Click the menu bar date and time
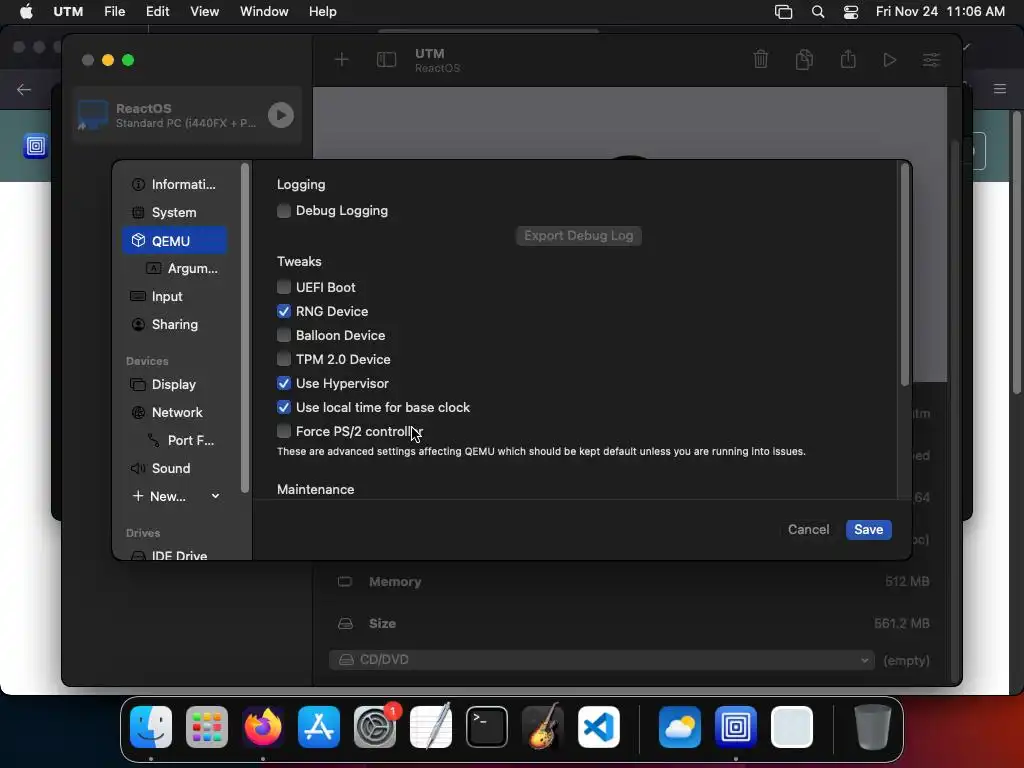 pyautogui.click(x=940, y=11)
